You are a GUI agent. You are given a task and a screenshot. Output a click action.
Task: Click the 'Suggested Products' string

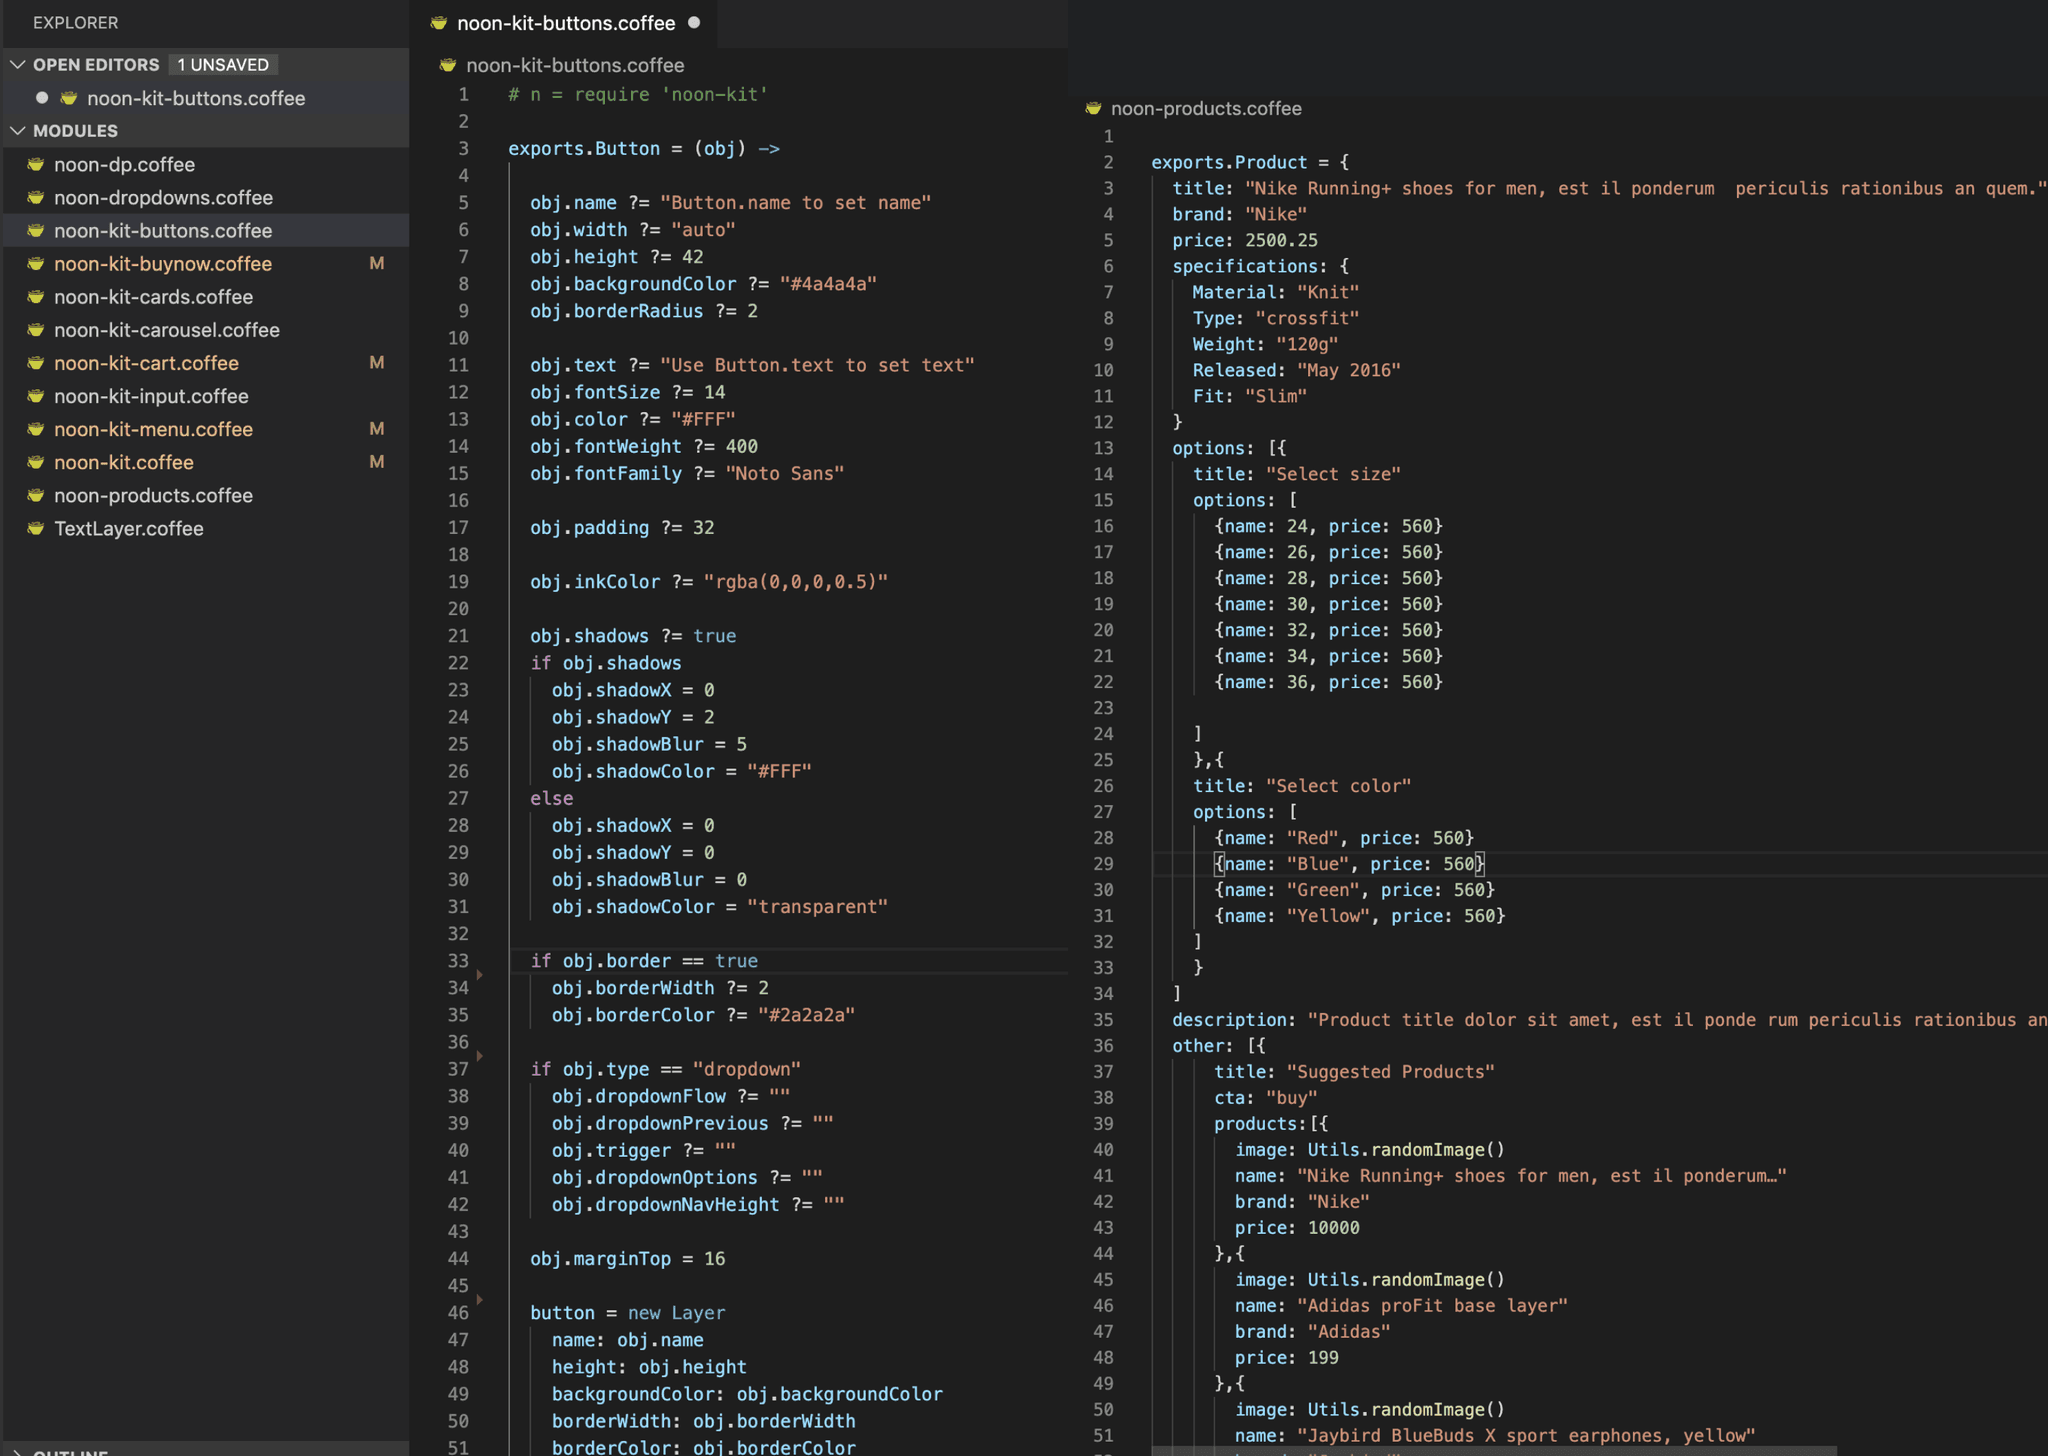pyautogui.click(x=1390, y=1072)
